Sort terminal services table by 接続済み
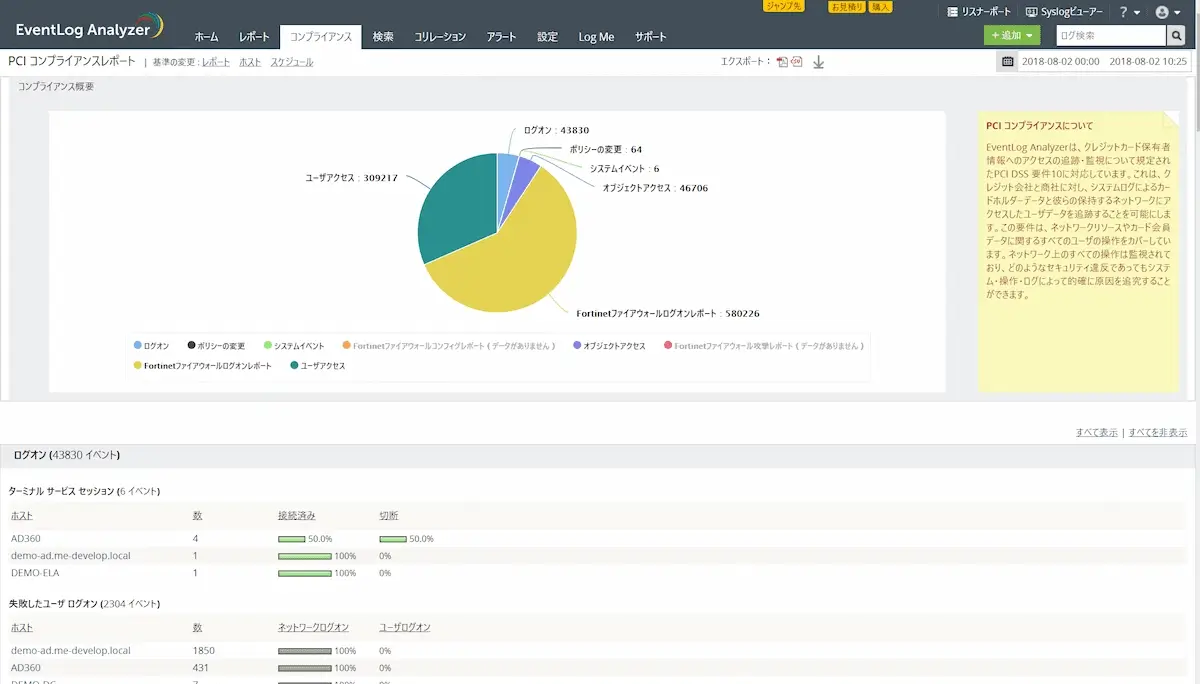The width and height of the screenshot is (1200, 684). coord(297,515)
